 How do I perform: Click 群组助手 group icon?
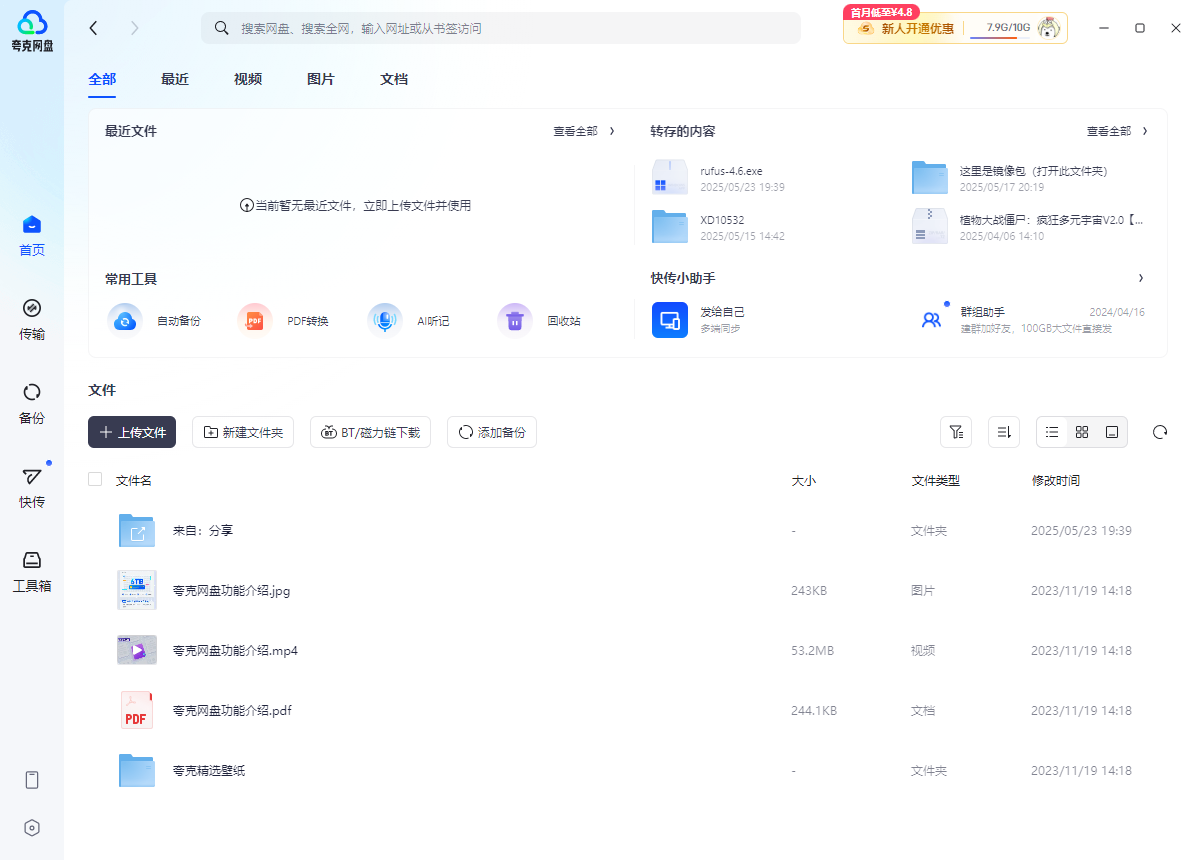click(x=931, y=320)
